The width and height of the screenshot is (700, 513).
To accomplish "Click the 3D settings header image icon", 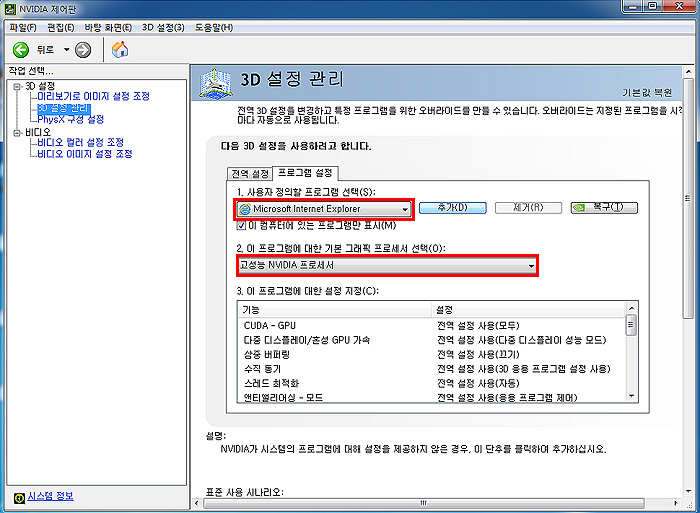I will point(216,83).
